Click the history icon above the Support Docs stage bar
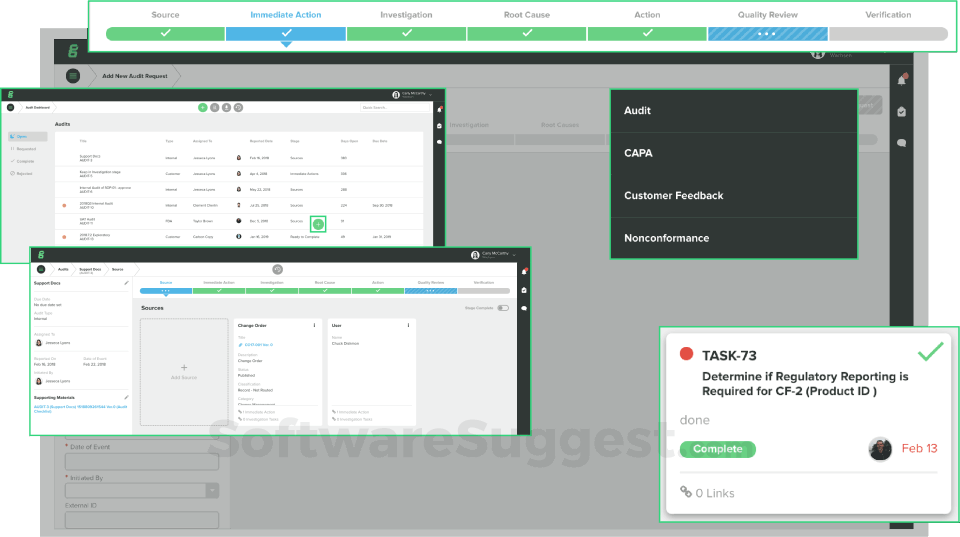 [x=277, y=269]
